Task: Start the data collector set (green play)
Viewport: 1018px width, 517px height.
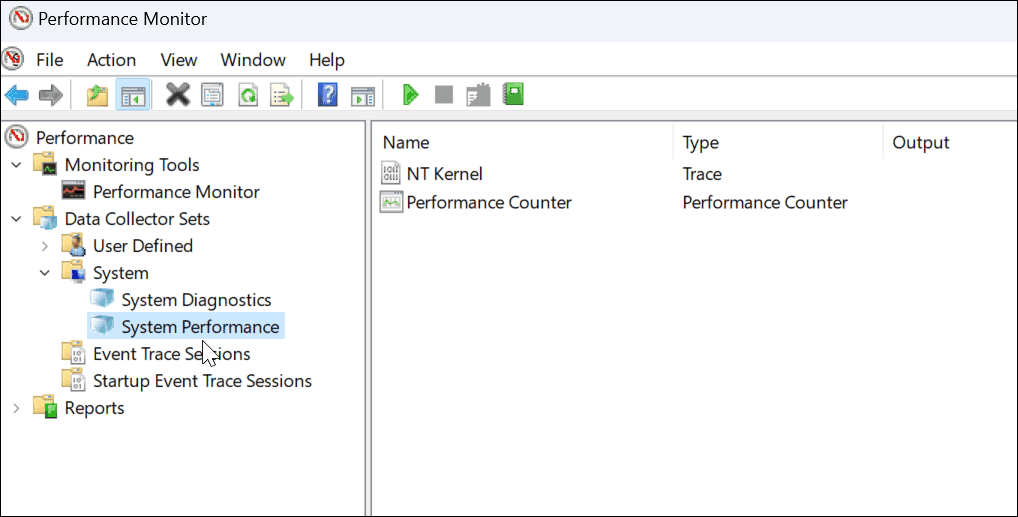Action: click(x=410, y=95)
